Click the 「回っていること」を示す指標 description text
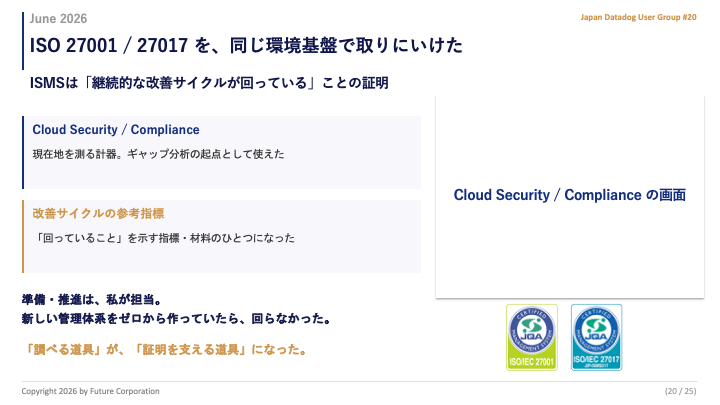The height and width of the screenshot is (405, 720). 164,238
